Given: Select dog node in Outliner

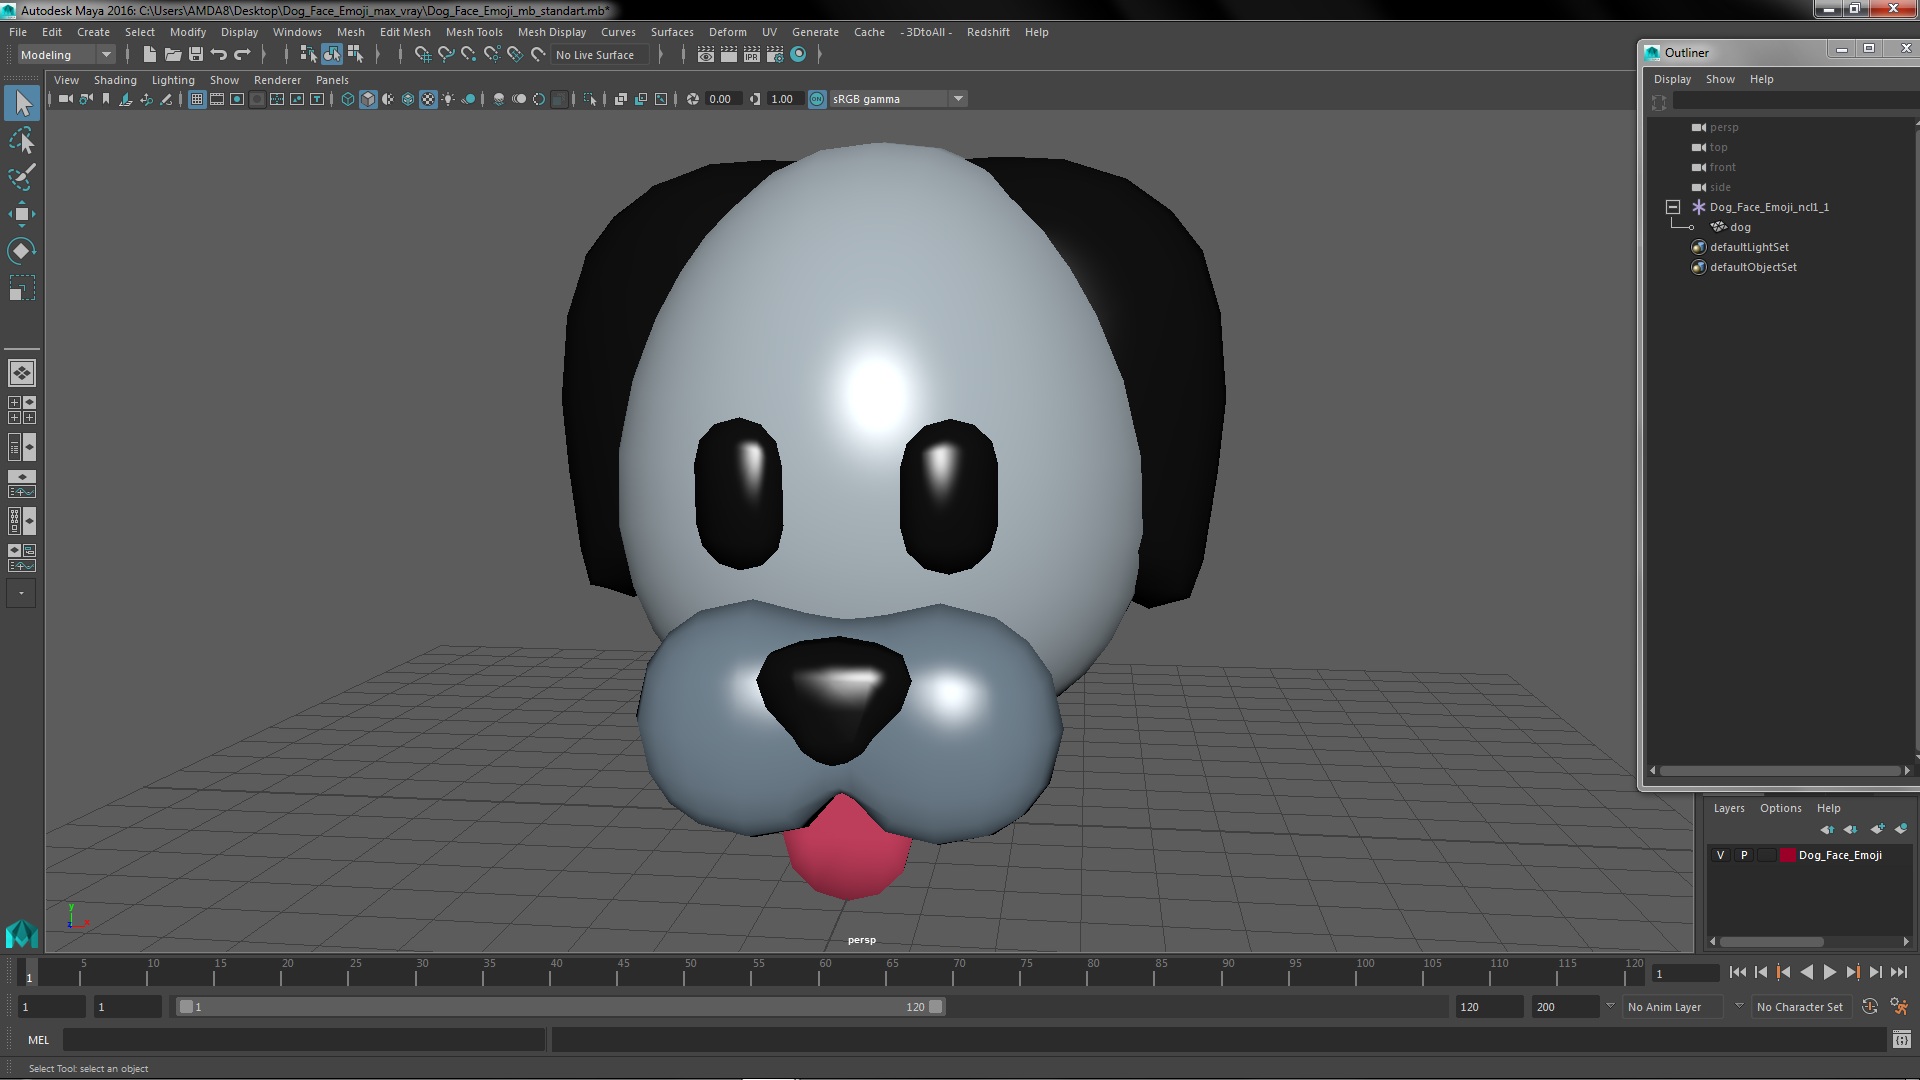Looking at the screenshot, I should pyautogui.click(x=1740, y=227).
